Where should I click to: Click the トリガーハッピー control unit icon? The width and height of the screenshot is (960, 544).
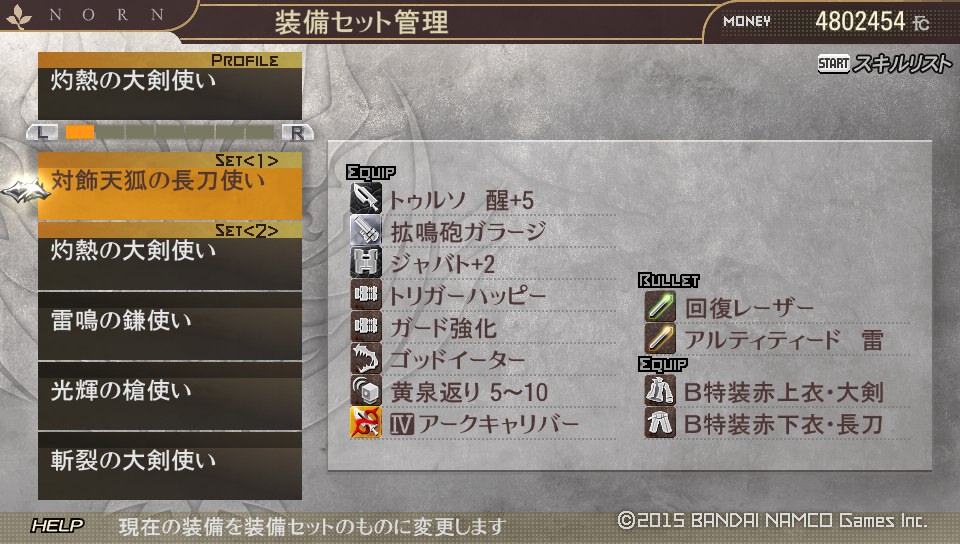click(x=366, y=294)
